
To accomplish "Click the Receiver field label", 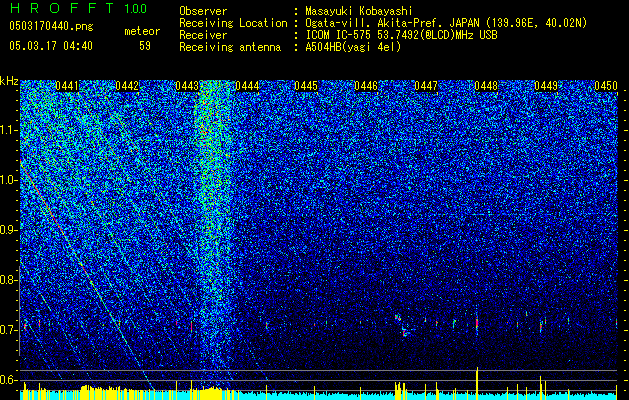I will (203, 35).
